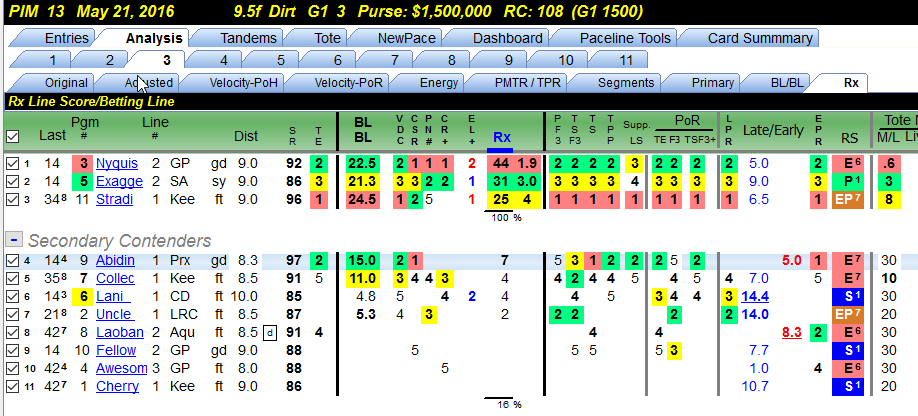Uncheck the Cherry row checkbox

12,387
